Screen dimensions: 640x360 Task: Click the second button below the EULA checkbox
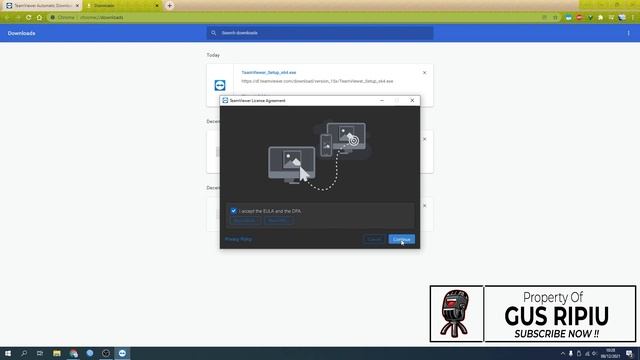[278, 221]
